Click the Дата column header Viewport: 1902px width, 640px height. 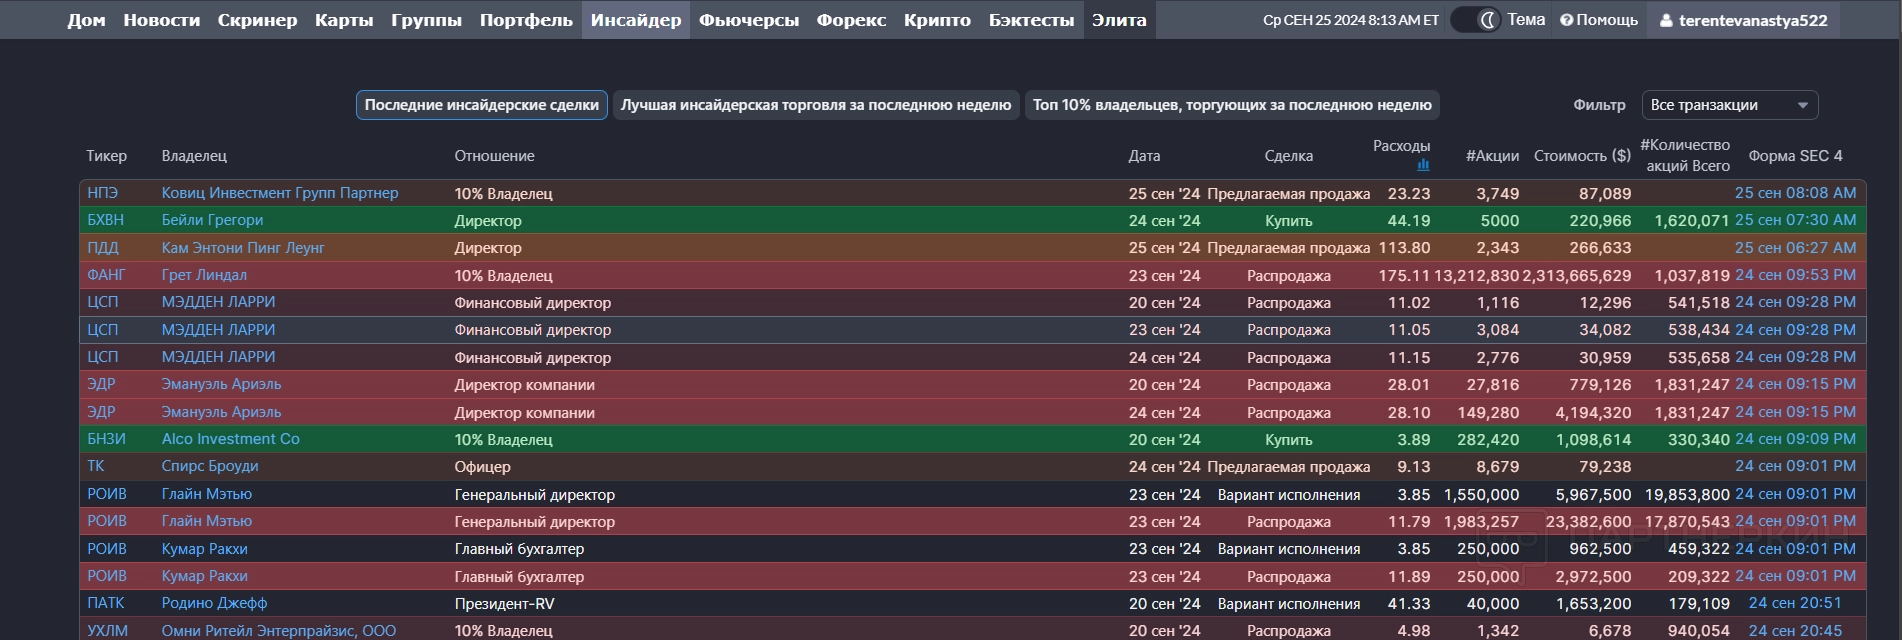pos(1144,156)
